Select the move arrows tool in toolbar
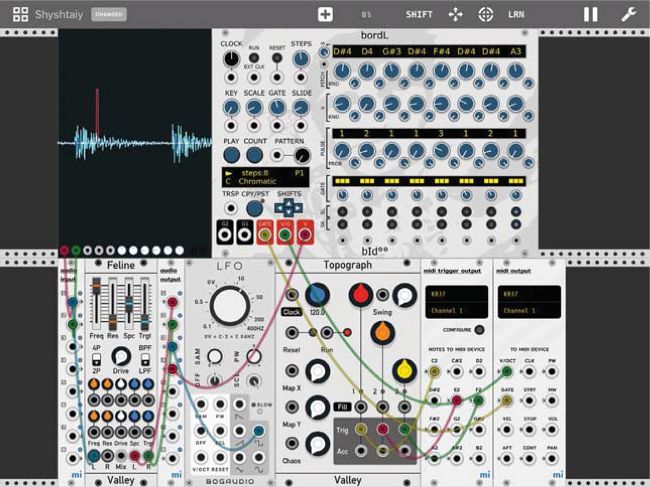The height and width of the screenshot is (487, 650). click(x=456, y=15)
